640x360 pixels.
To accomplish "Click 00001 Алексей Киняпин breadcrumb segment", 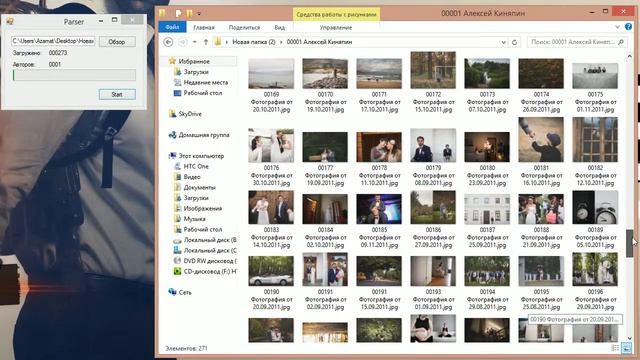I will coord(319,42).
